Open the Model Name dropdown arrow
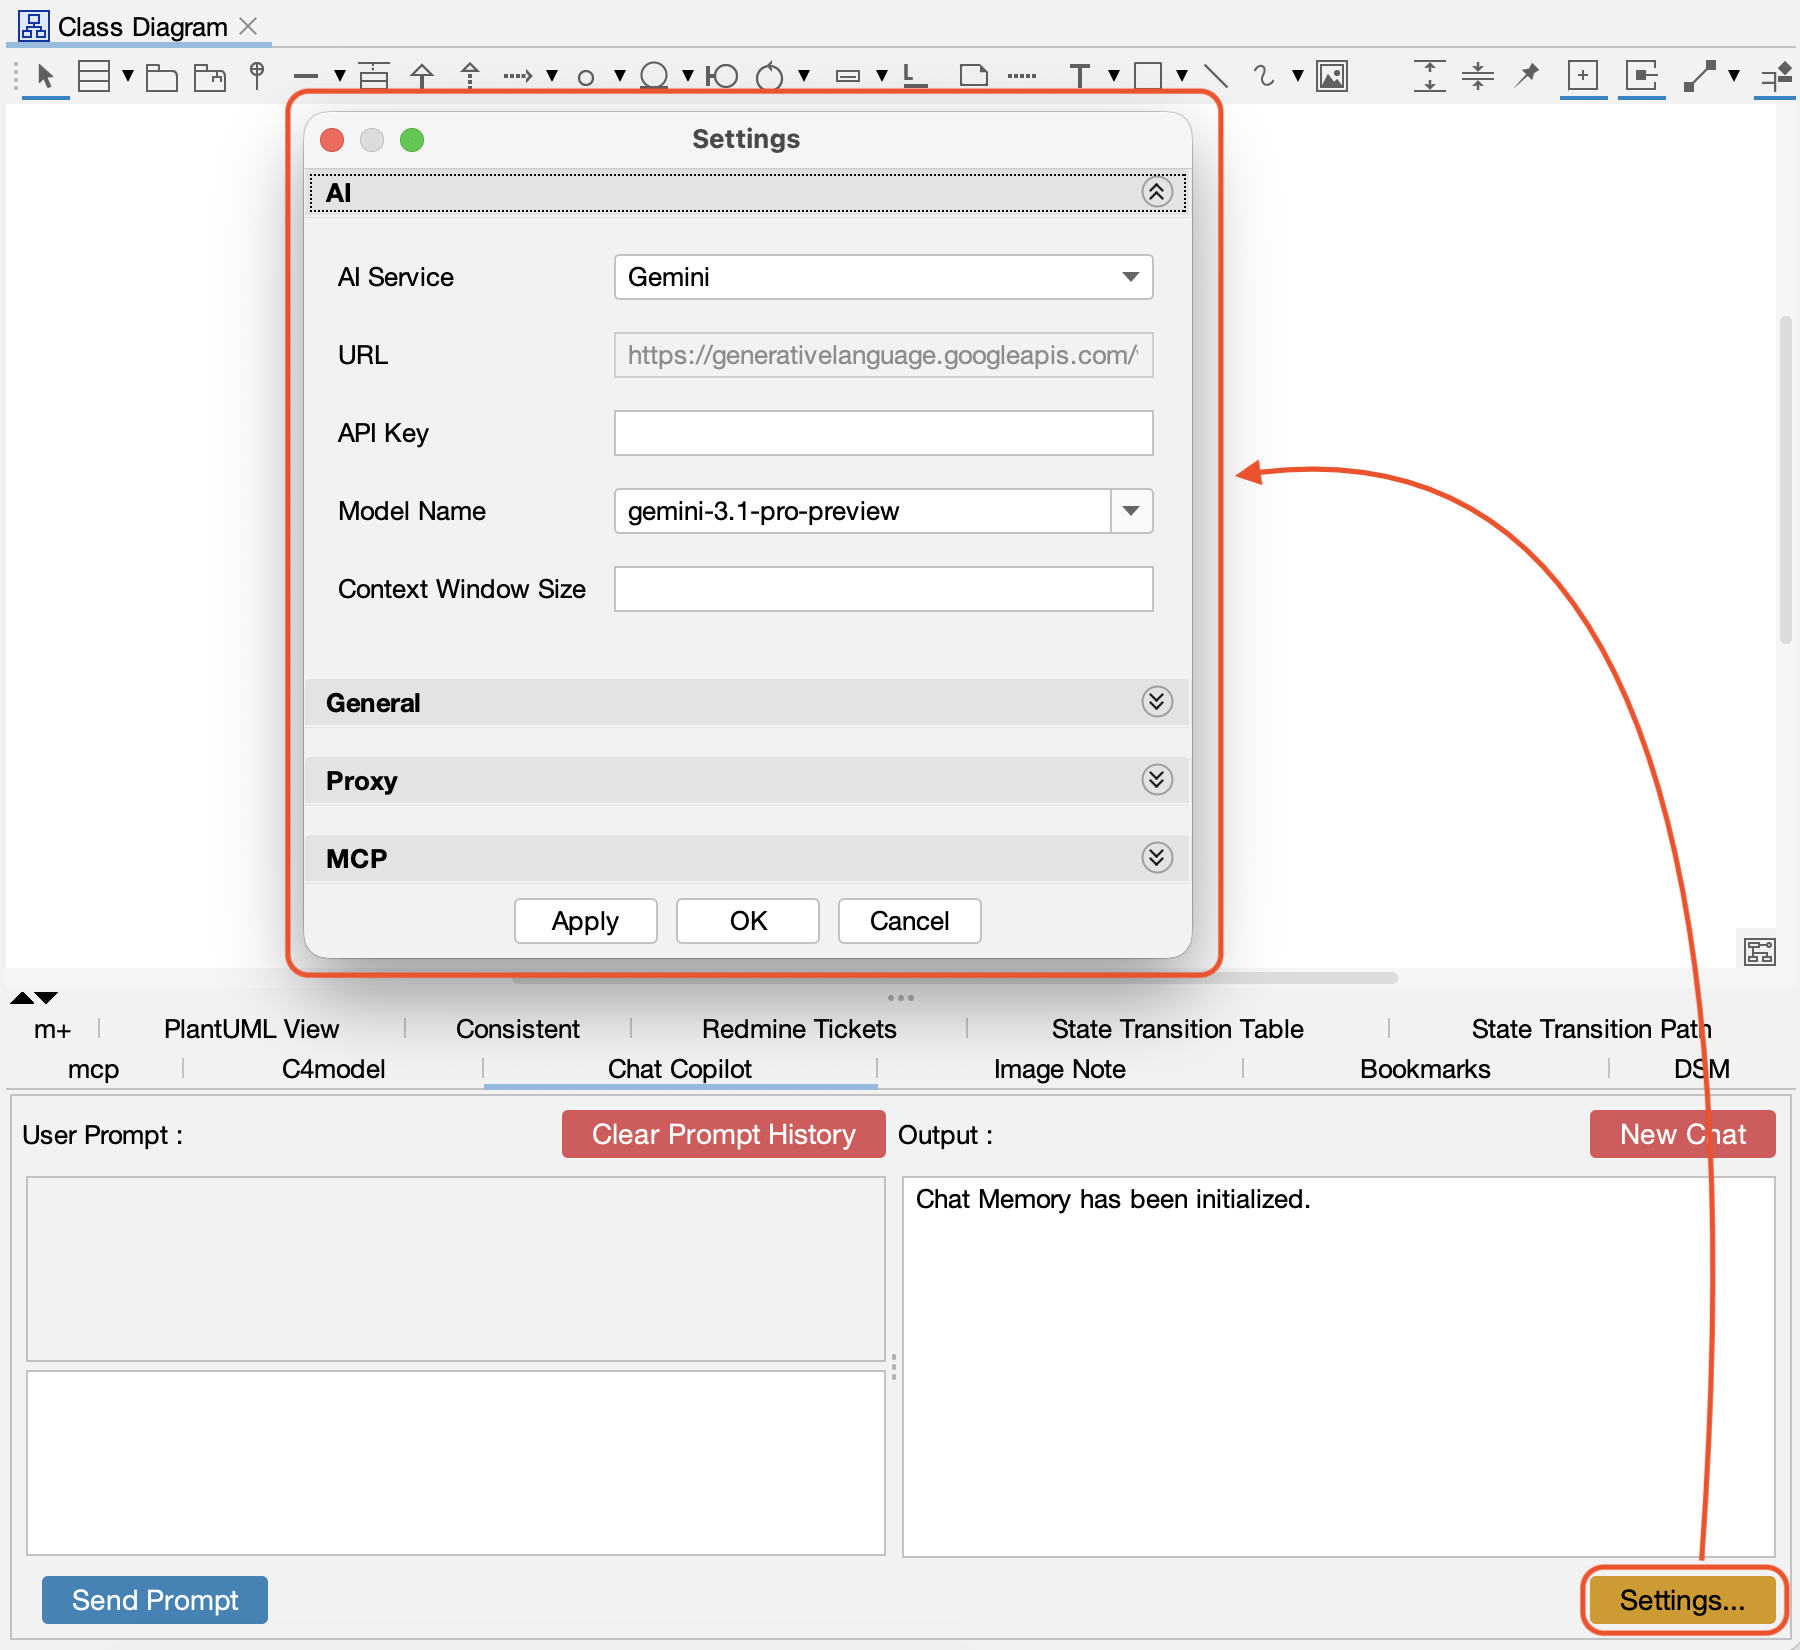The height and width of the screenshot is (1650, 1800). click(1131, 511)
